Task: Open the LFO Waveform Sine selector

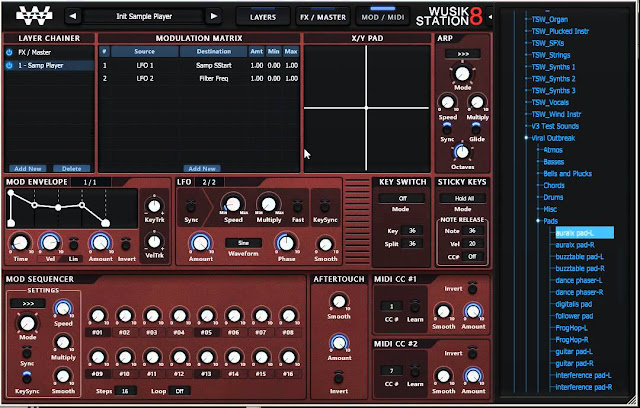Action: click(243, 243)
